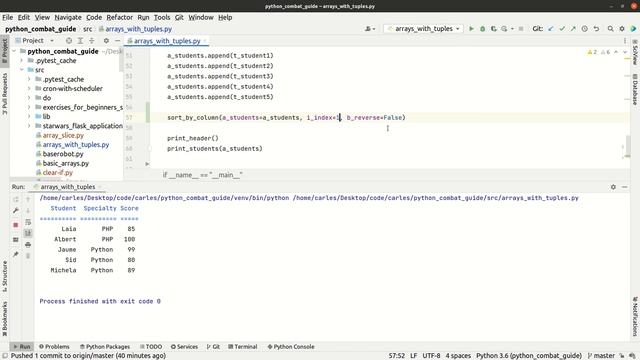Run arrays_with_tuples with the green play icon
640x360 pixels.
[x=471, y=29]
